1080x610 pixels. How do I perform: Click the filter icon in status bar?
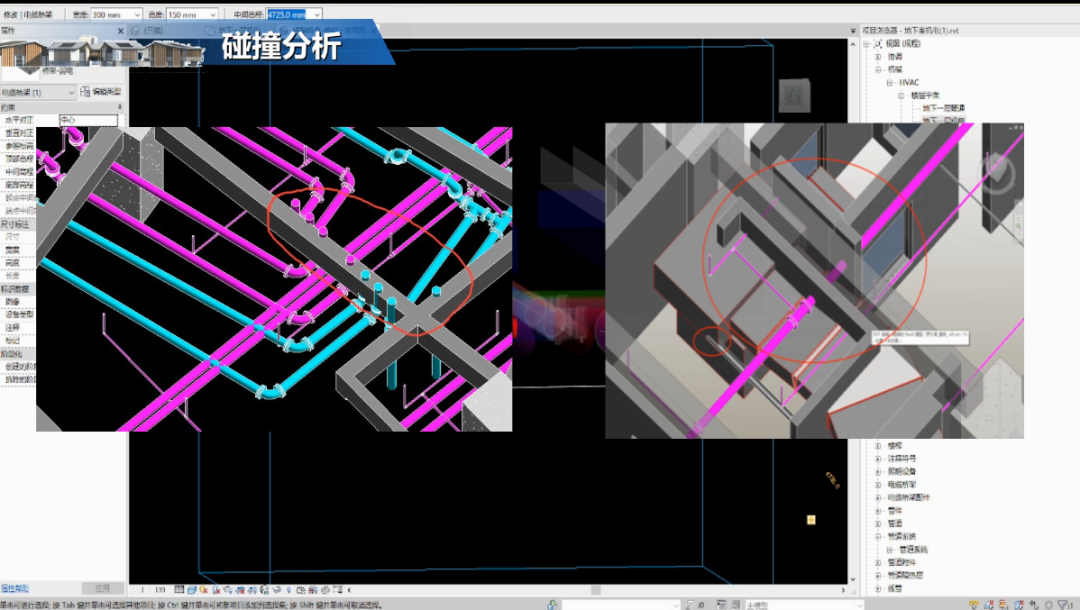click(1060, 604)
